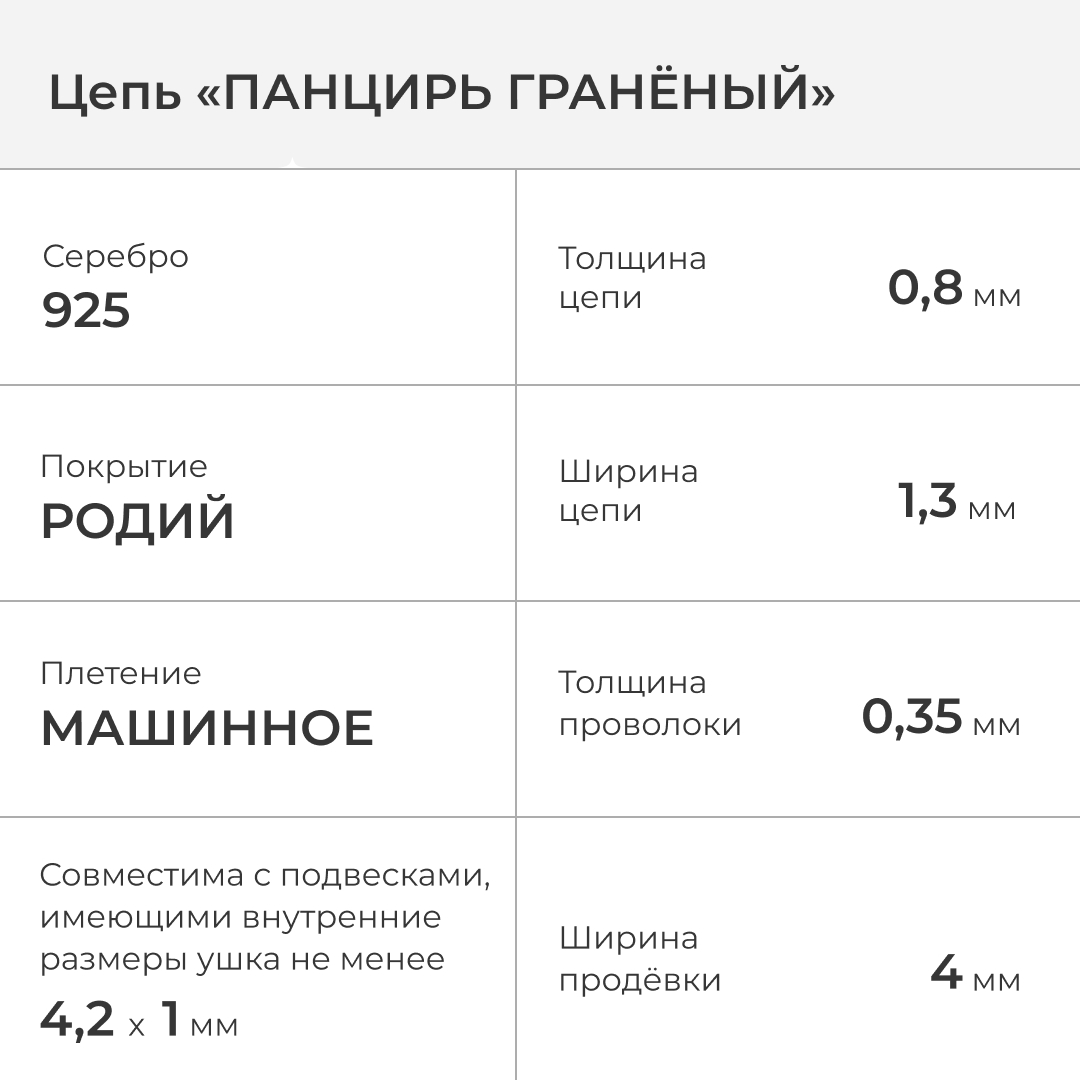Click the small triangle pointer under the header

pyautogui.click(x=291, y=163)
